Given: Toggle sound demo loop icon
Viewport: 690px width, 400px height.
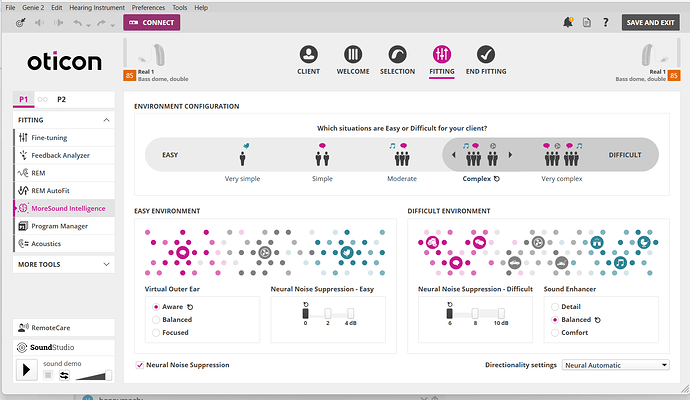Looking at the screenshot, I should 64,375.
